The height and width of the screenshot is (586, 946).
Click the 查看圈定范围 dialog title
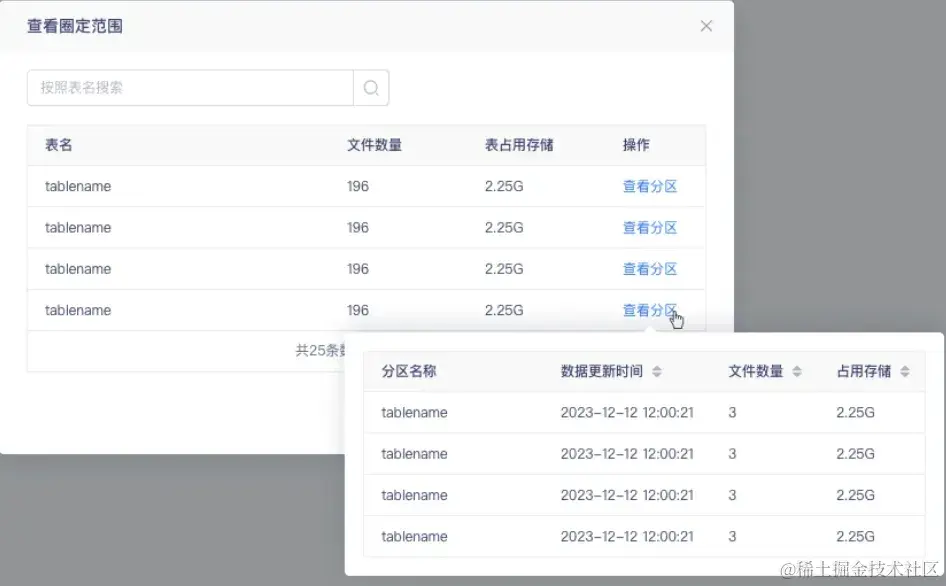tap(75, 26)
